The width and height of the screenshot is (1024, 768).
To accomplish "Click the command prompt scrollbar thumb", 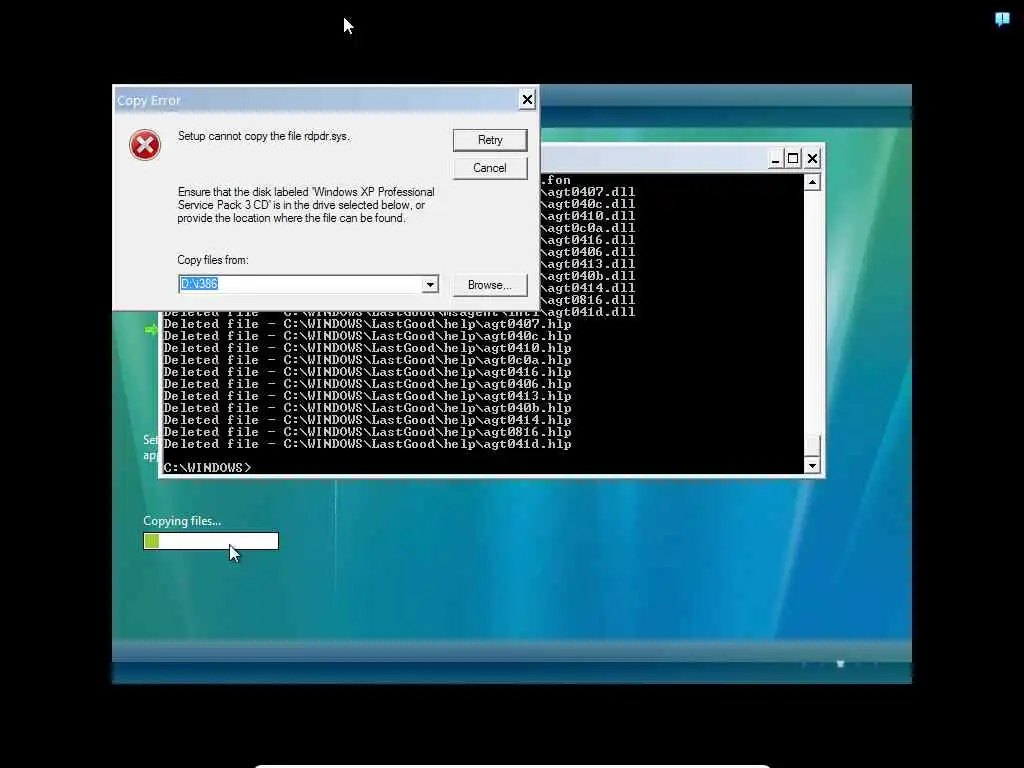I will pos(812,445).
